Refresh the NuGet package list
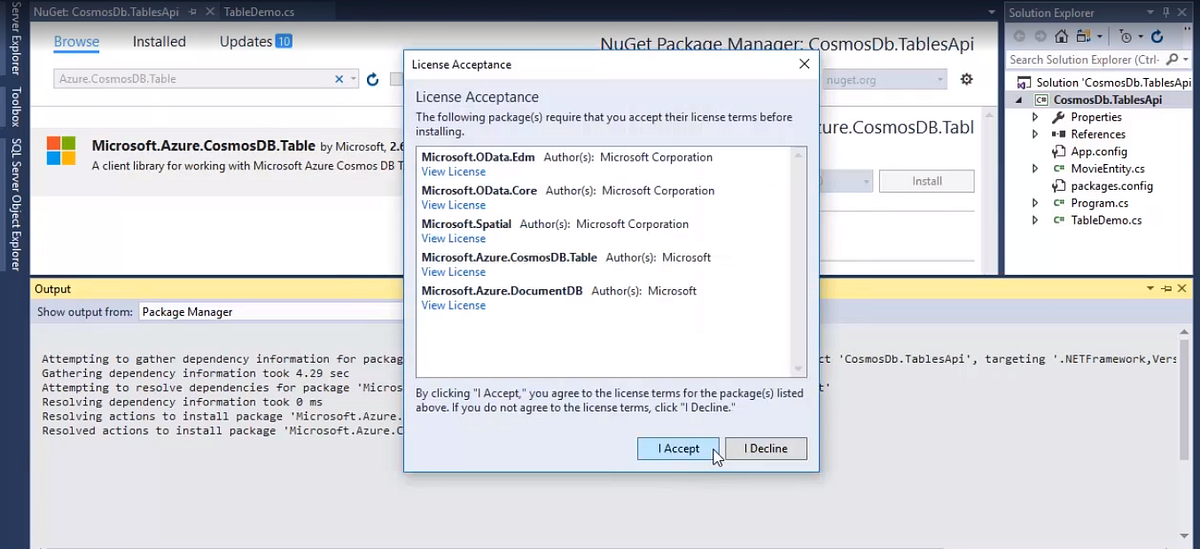 (x=373, y=79)
